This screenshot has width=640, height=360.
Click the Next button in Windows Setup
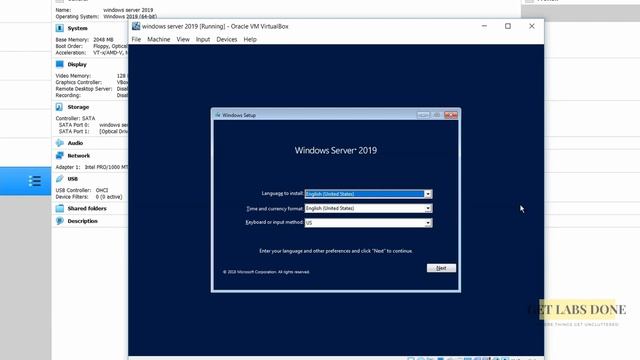click(x=441, y=268)
